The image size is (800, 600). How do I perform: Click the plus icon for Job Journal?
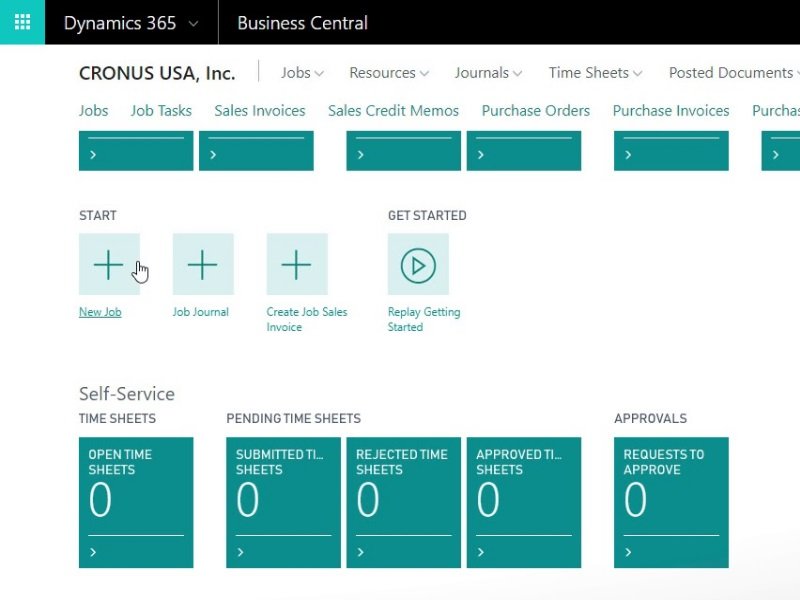(203, 264)
